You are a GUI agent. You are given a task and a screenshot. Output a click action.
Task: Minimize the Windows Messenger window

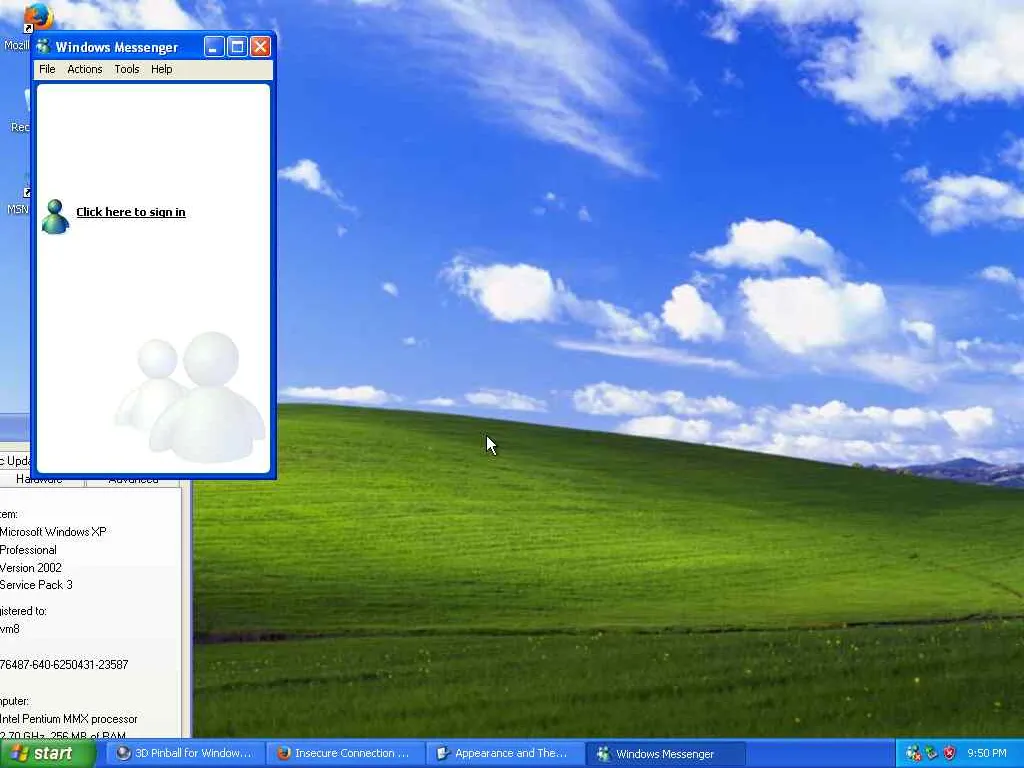pos(214,46)
